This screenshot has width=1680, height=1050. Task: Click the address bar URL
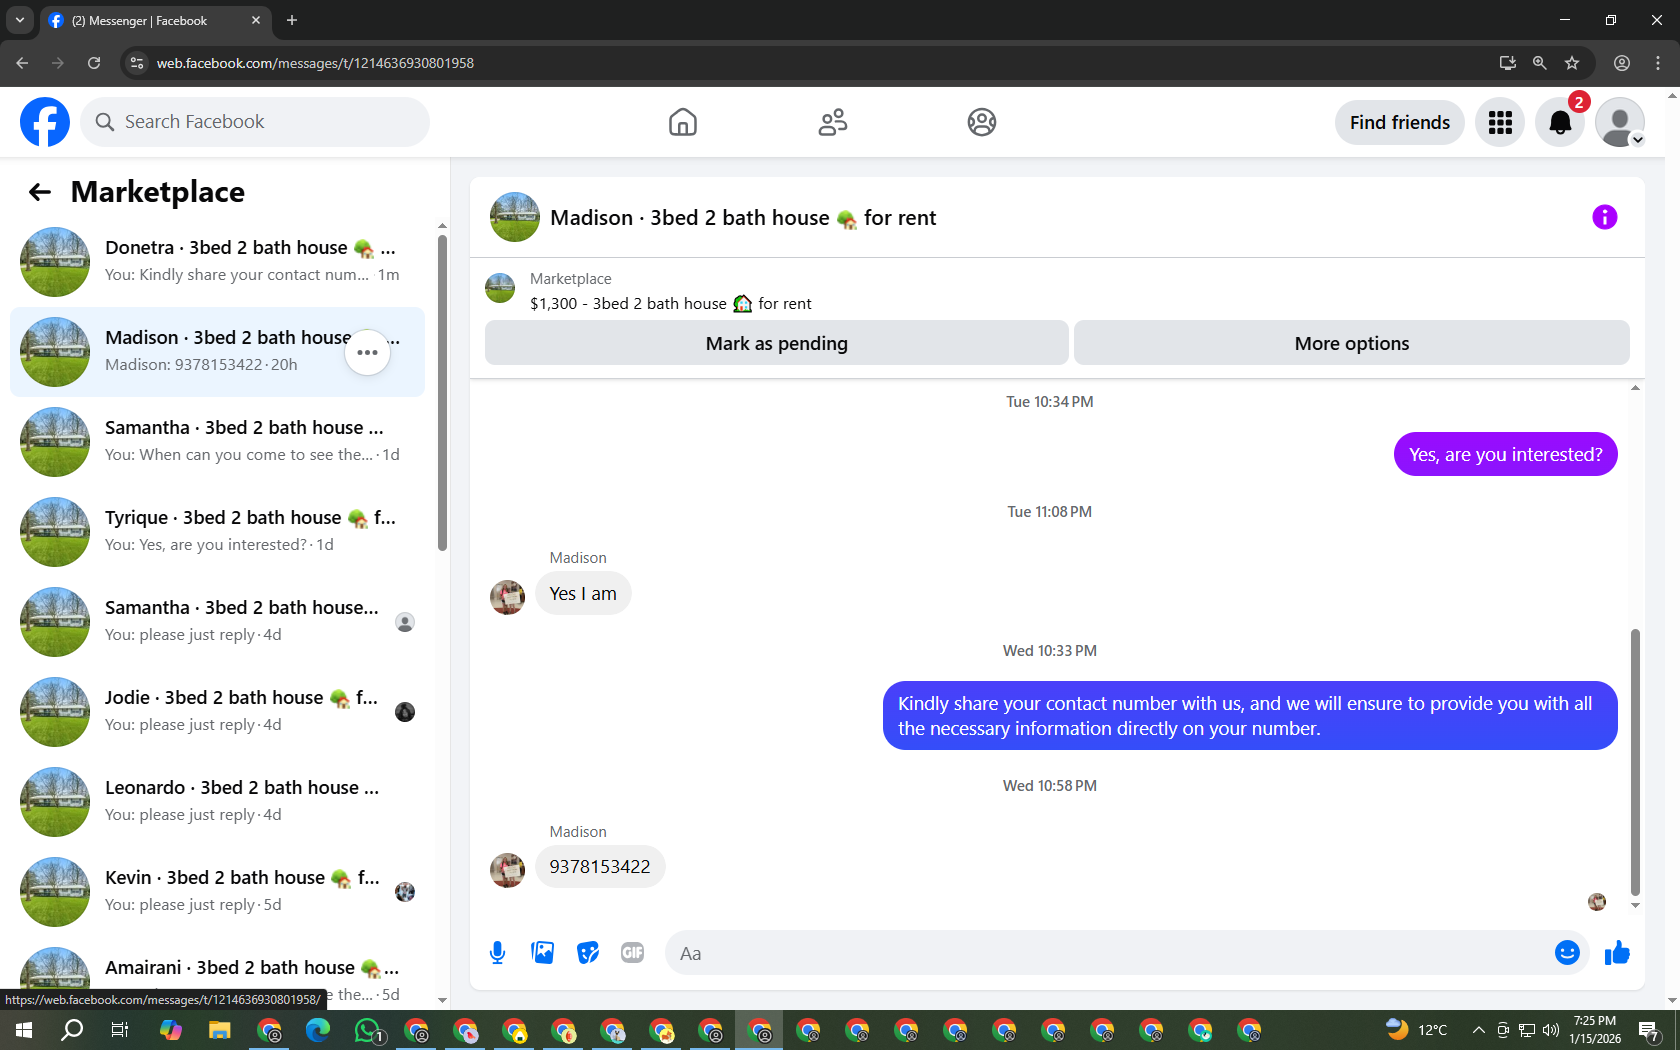click(x=315, y=63)
